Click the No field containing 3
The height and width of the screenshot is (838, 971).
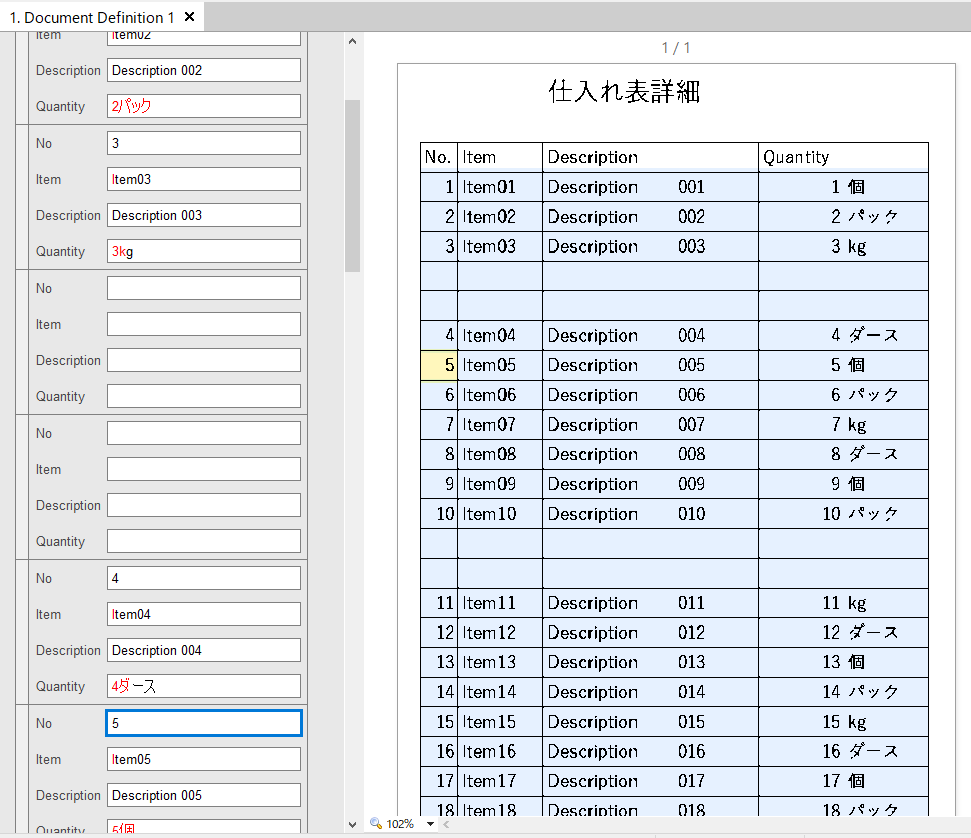(204, 143)
